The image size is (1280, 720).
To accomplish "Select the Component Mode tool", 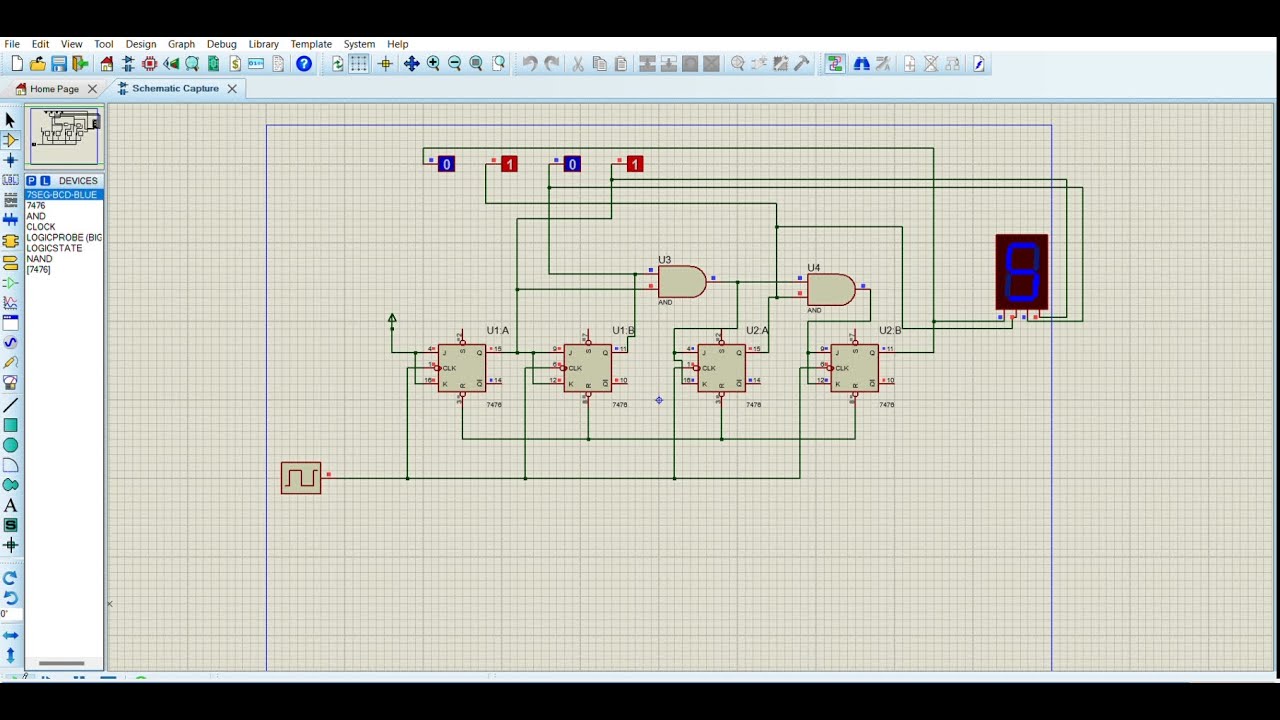I will [10, 140].
